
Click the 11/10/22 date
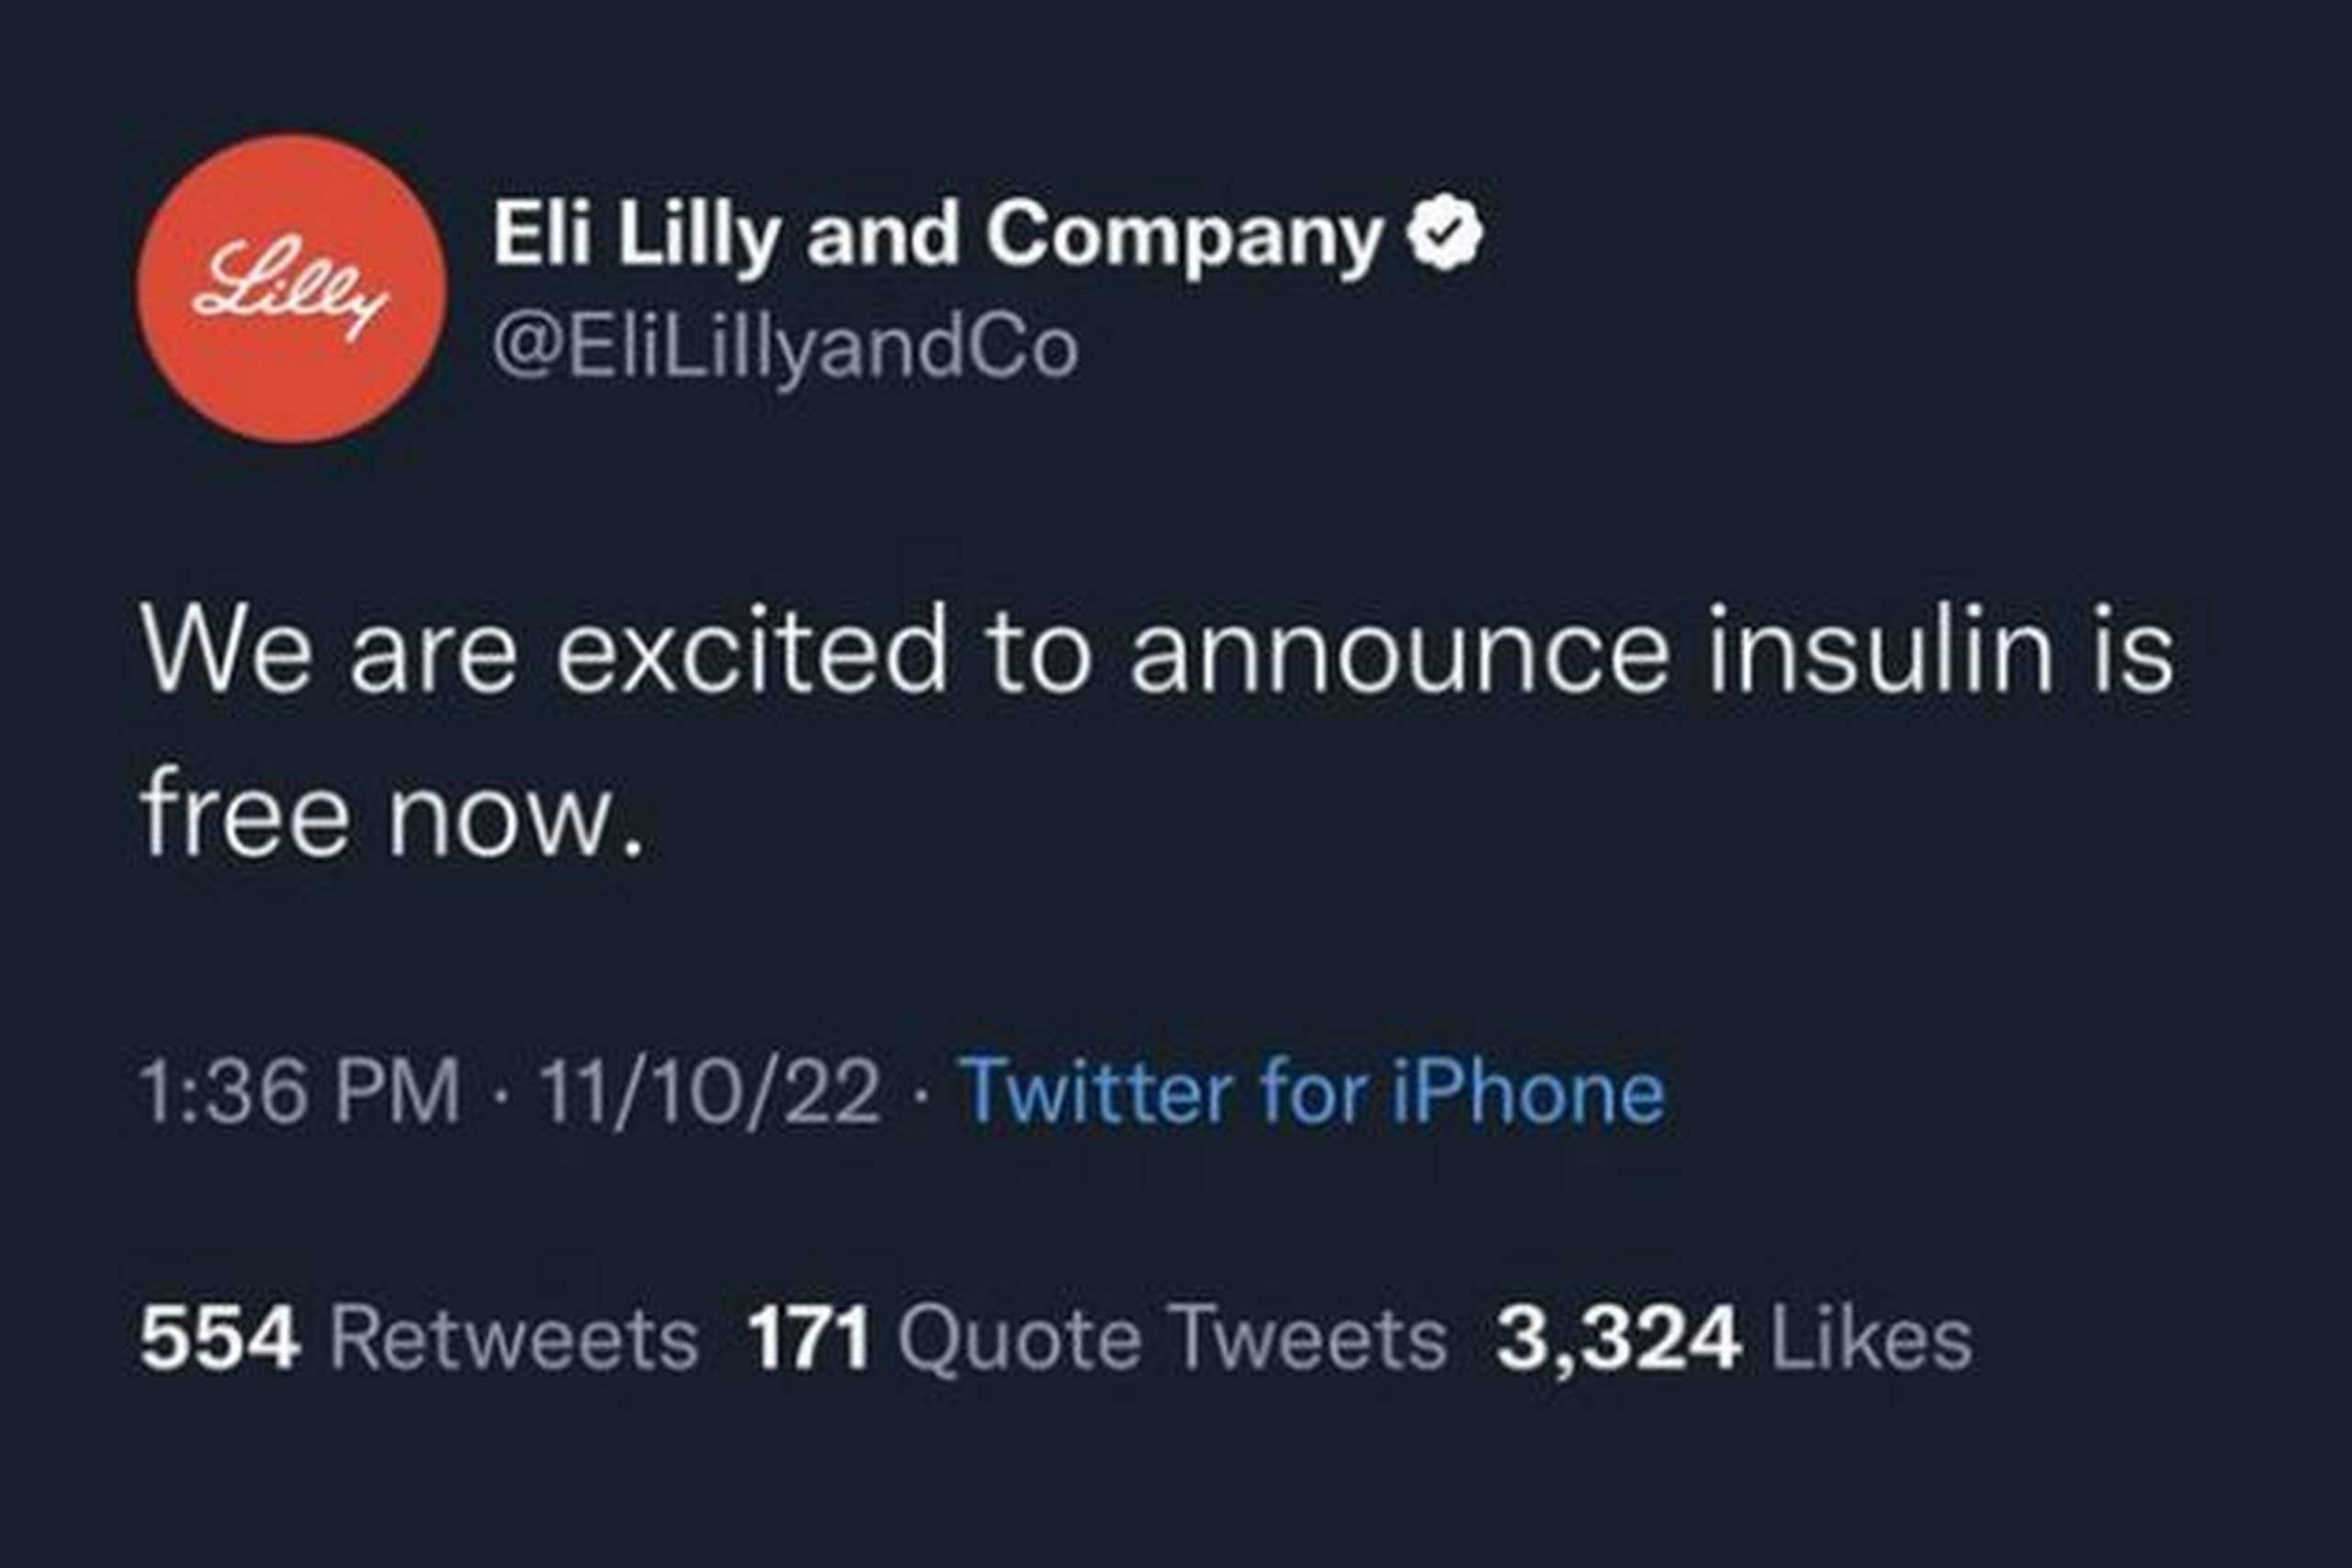[x=709, y=1091]
